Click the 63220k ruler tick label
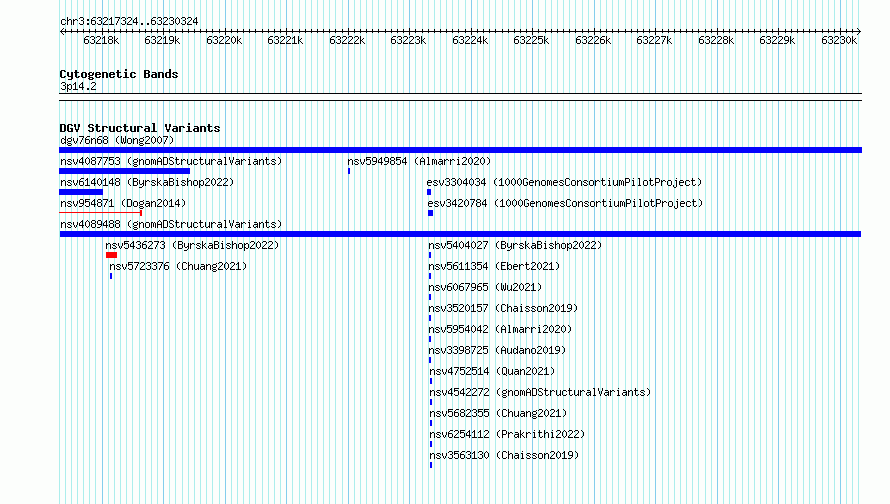 click(x=224, y=40)
